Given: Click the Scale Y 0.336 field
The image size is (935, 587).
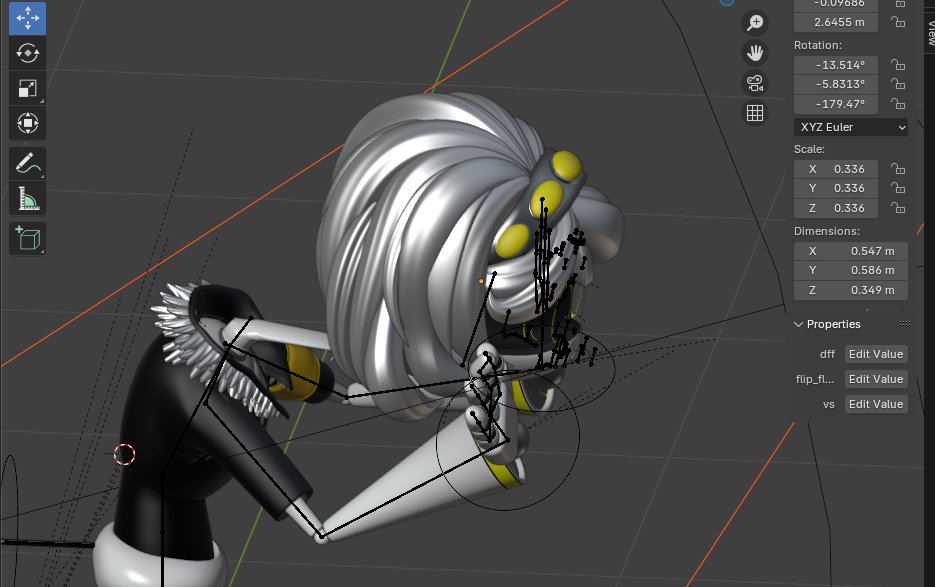Looking at the screenshot, I should tap(835, 188).
